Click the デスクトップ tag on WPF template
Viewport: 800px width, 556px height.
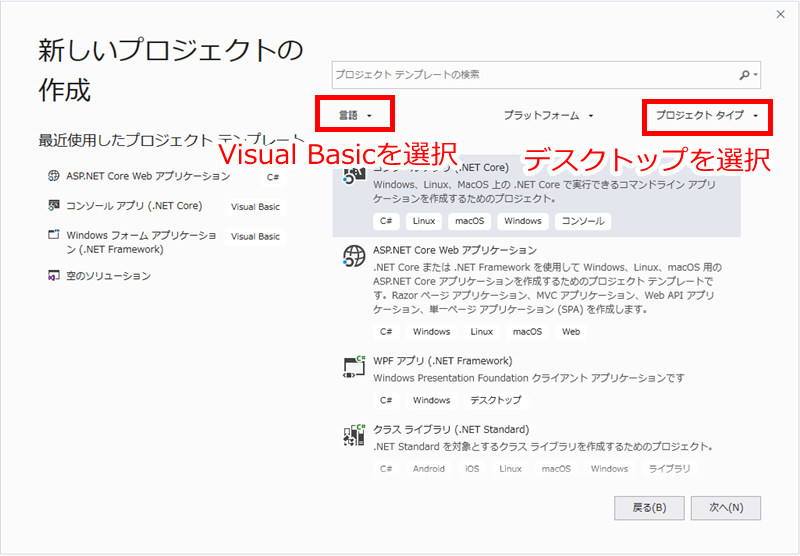pyautogui.click(x=495, y=400)
